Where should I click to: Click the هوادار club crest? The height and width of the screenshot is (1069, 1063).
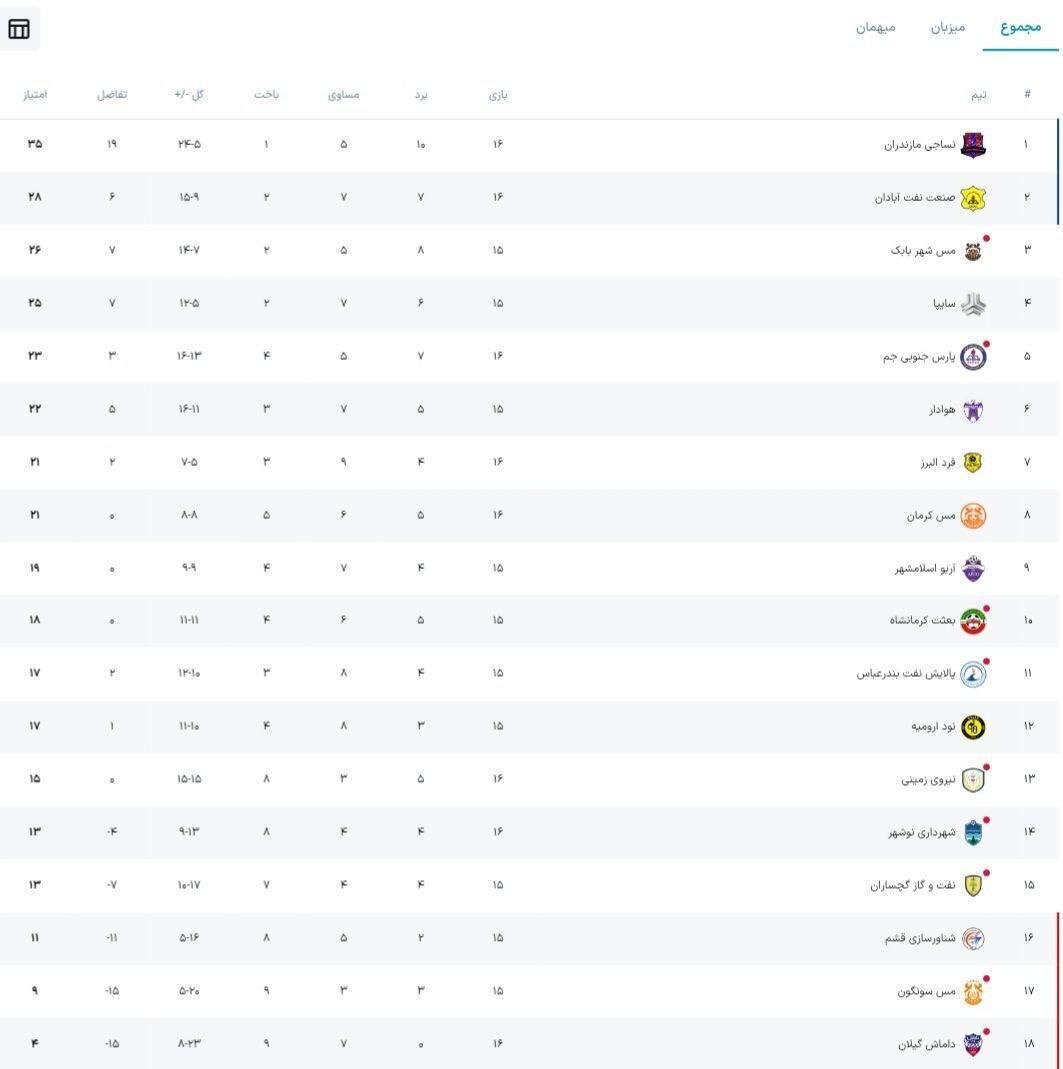pyautogui.click(x=973, y=410)
